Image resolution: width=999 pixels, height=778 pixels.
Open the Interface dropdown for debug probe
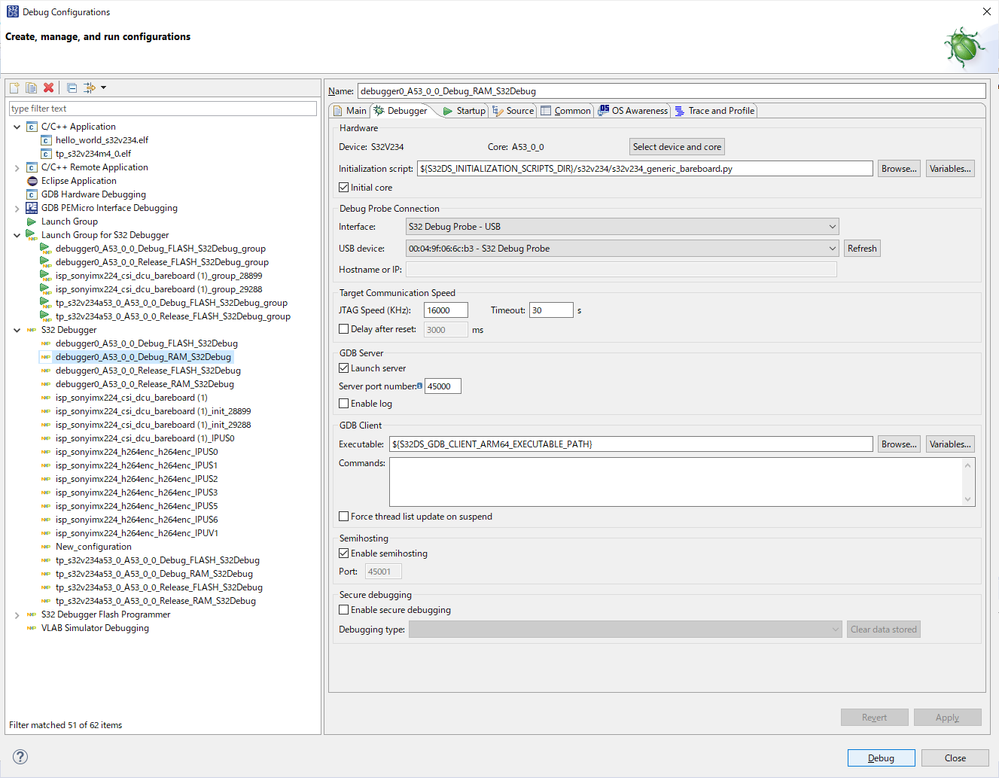[621, 227]
